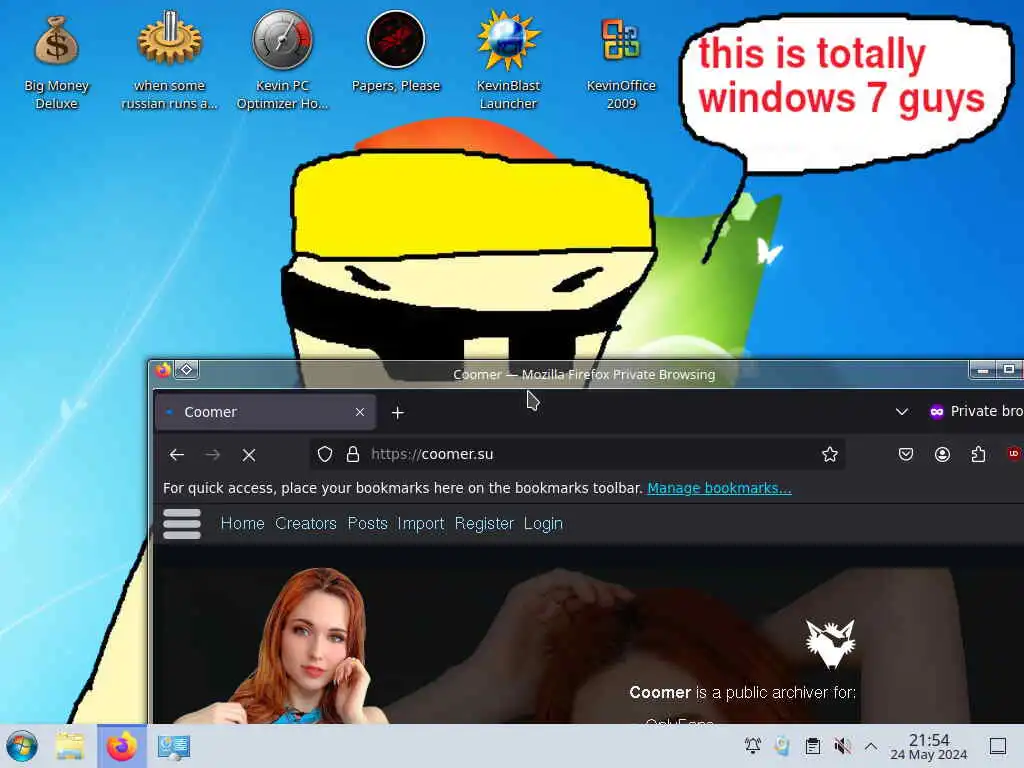1024x768 pixels.
Task: Select the gear icon labeled 'when some russian runs a...'
Action: 169,61
